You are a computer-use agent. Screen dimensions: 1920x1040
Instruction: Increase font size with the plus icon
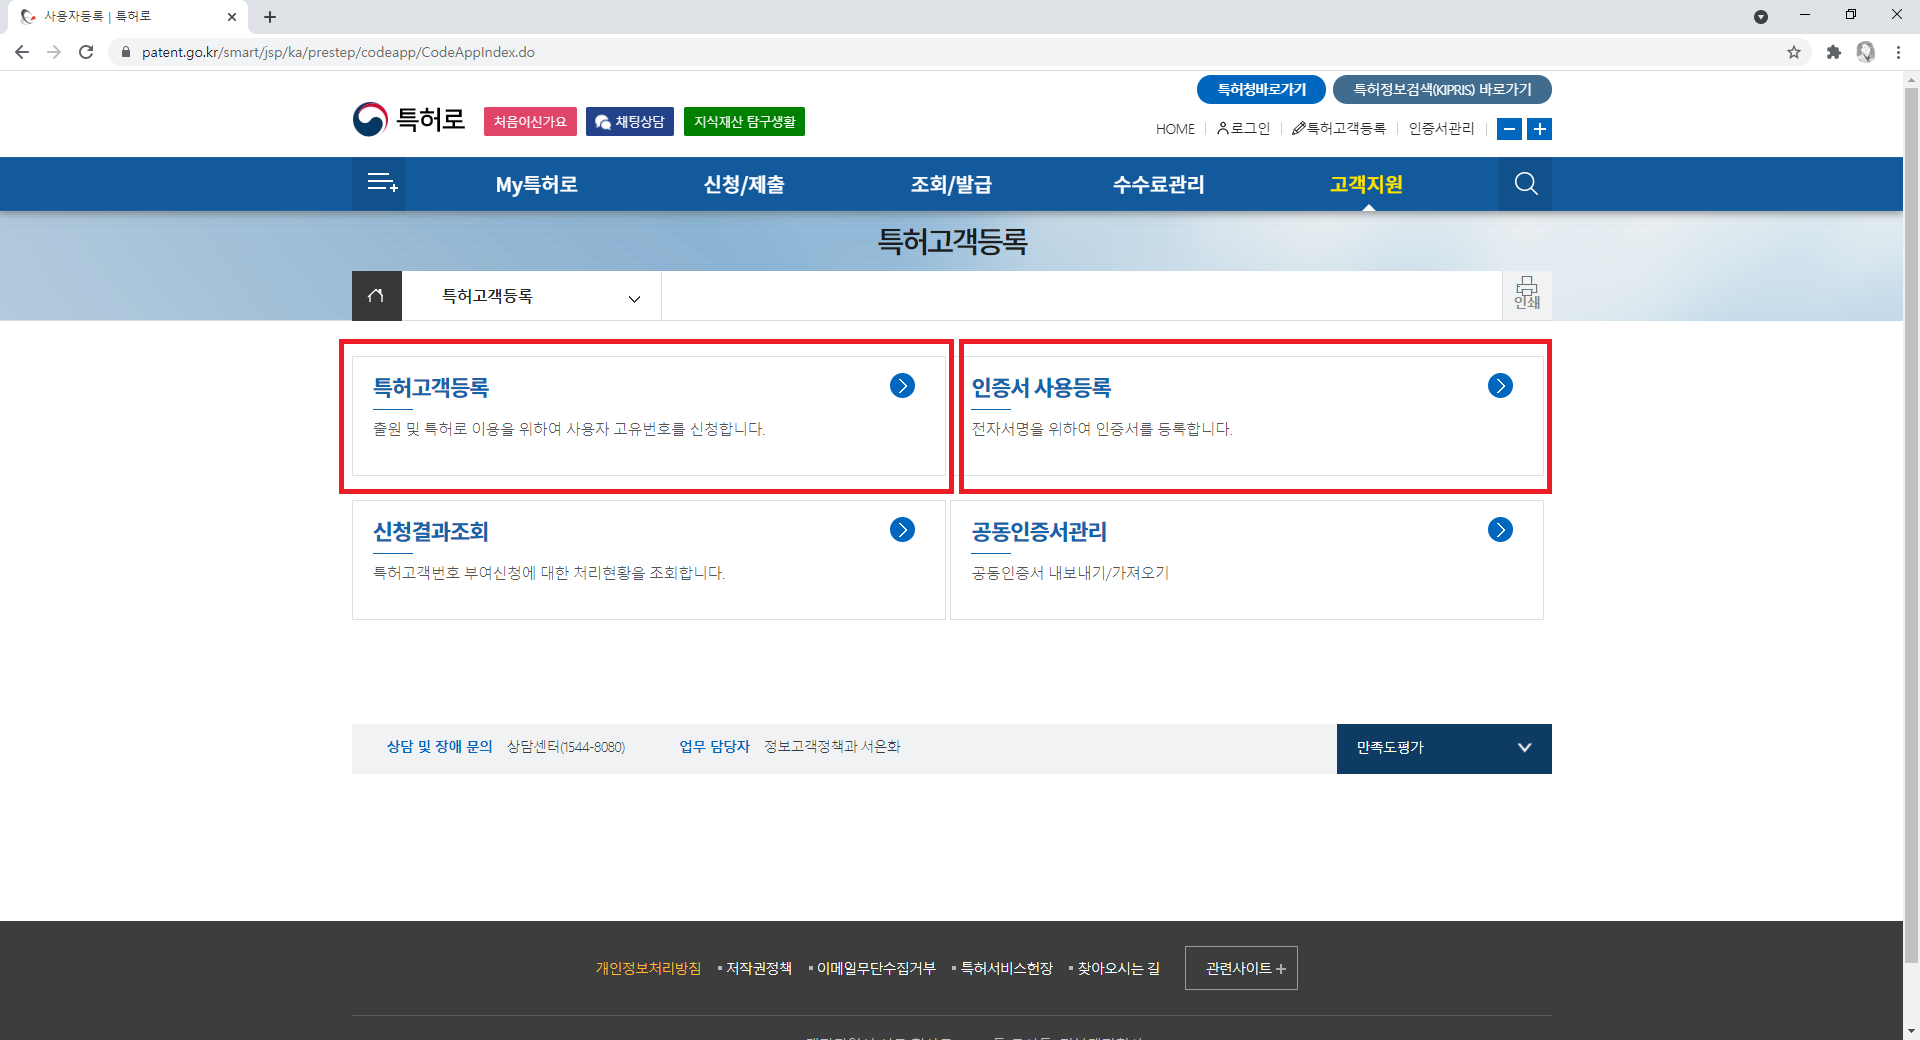point(1540,129)
